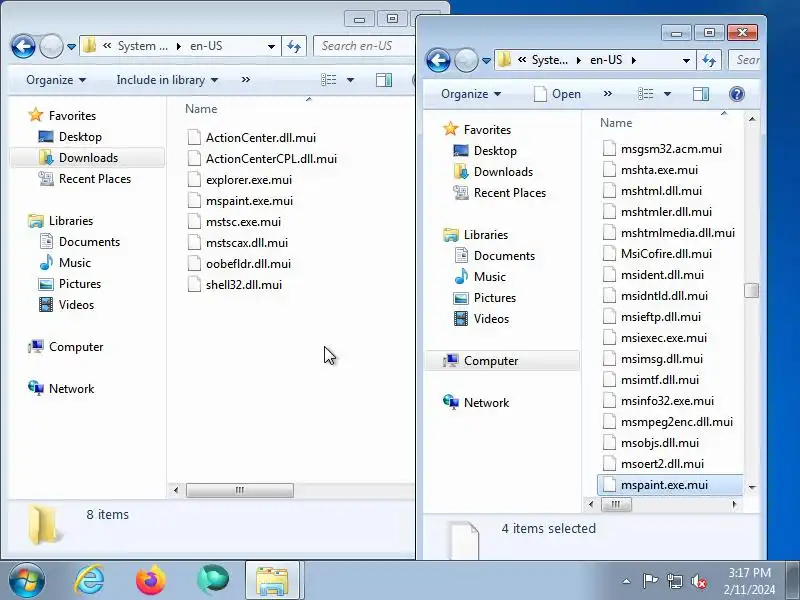Click Back arrow in left Explorer window
The height and width of the screenshot is (600, 800).
23,46
